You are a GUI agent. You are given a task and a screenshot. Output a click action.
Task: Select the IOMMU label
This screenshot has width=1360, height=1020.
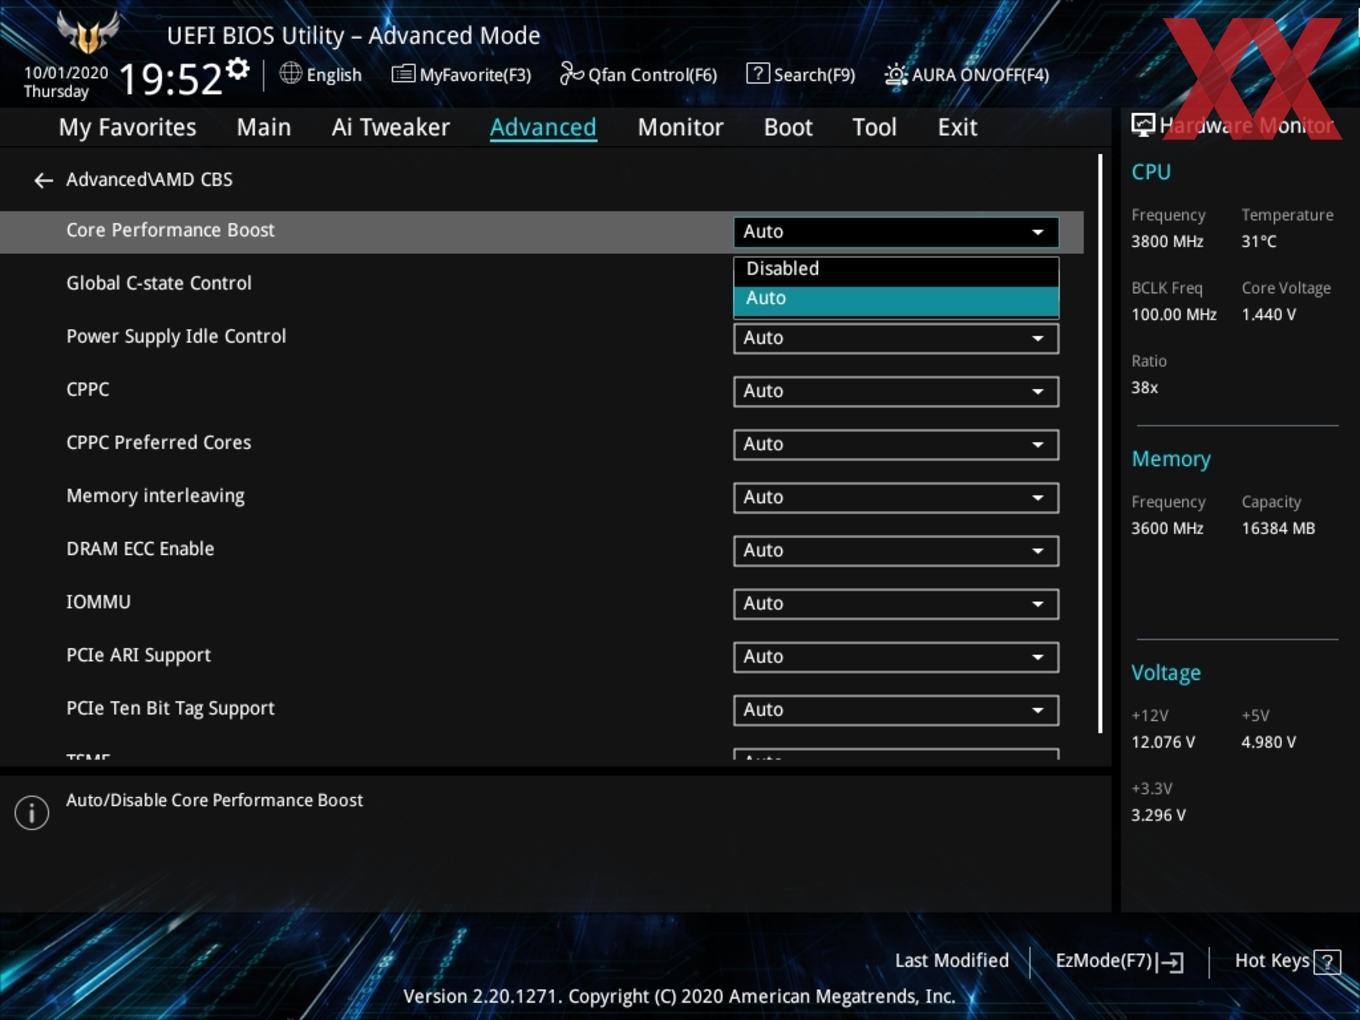(98, 601)
